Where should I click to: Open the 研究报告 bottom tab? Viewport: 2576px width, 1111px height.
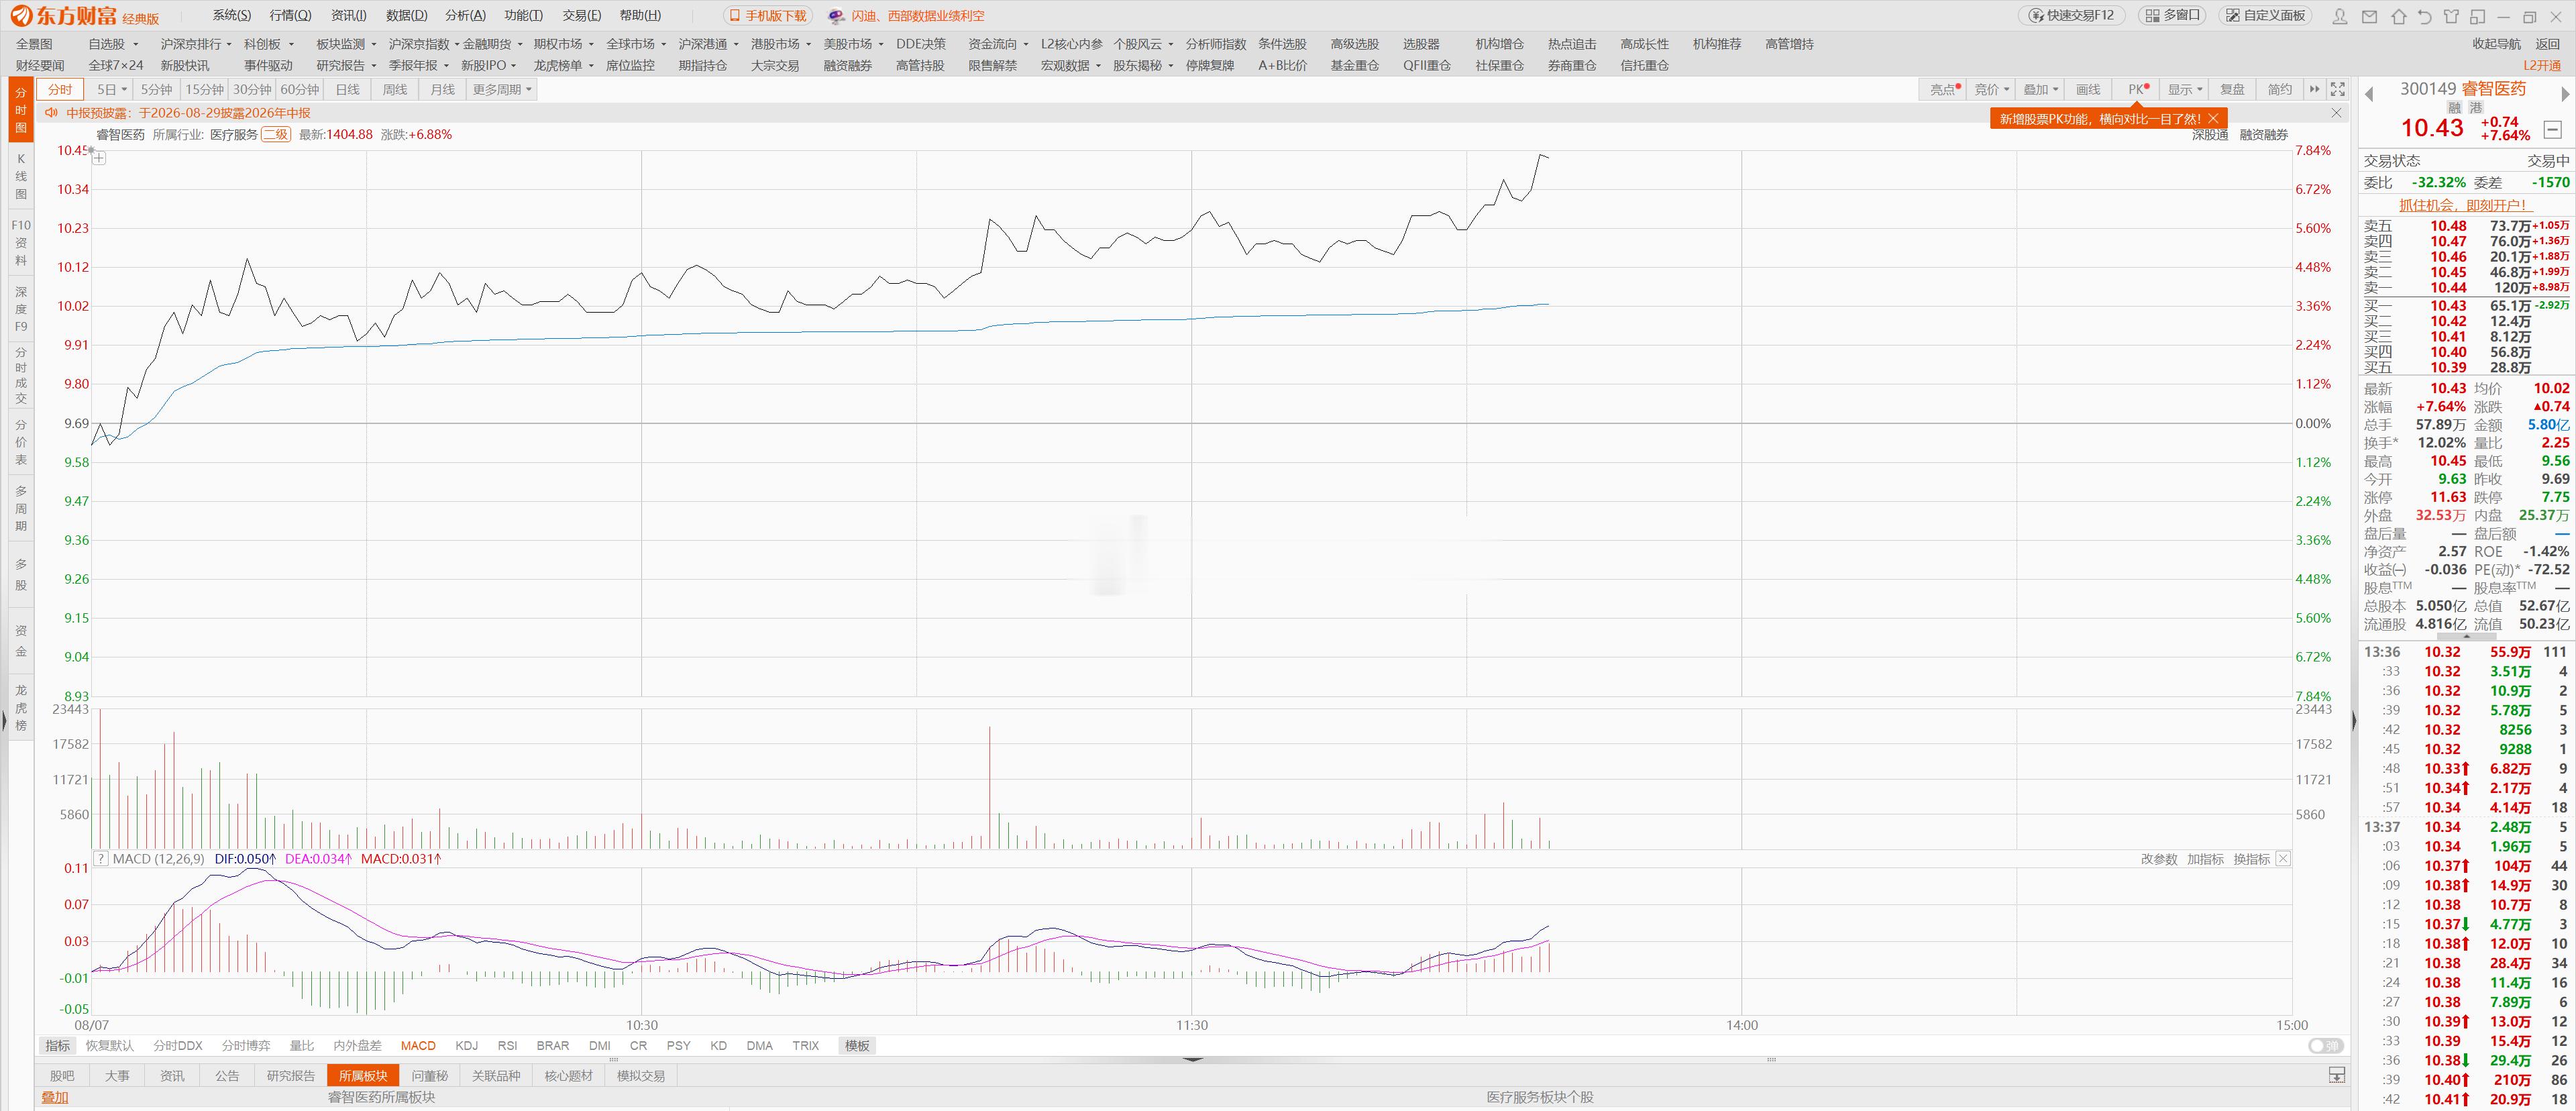tap(291, 1075)
